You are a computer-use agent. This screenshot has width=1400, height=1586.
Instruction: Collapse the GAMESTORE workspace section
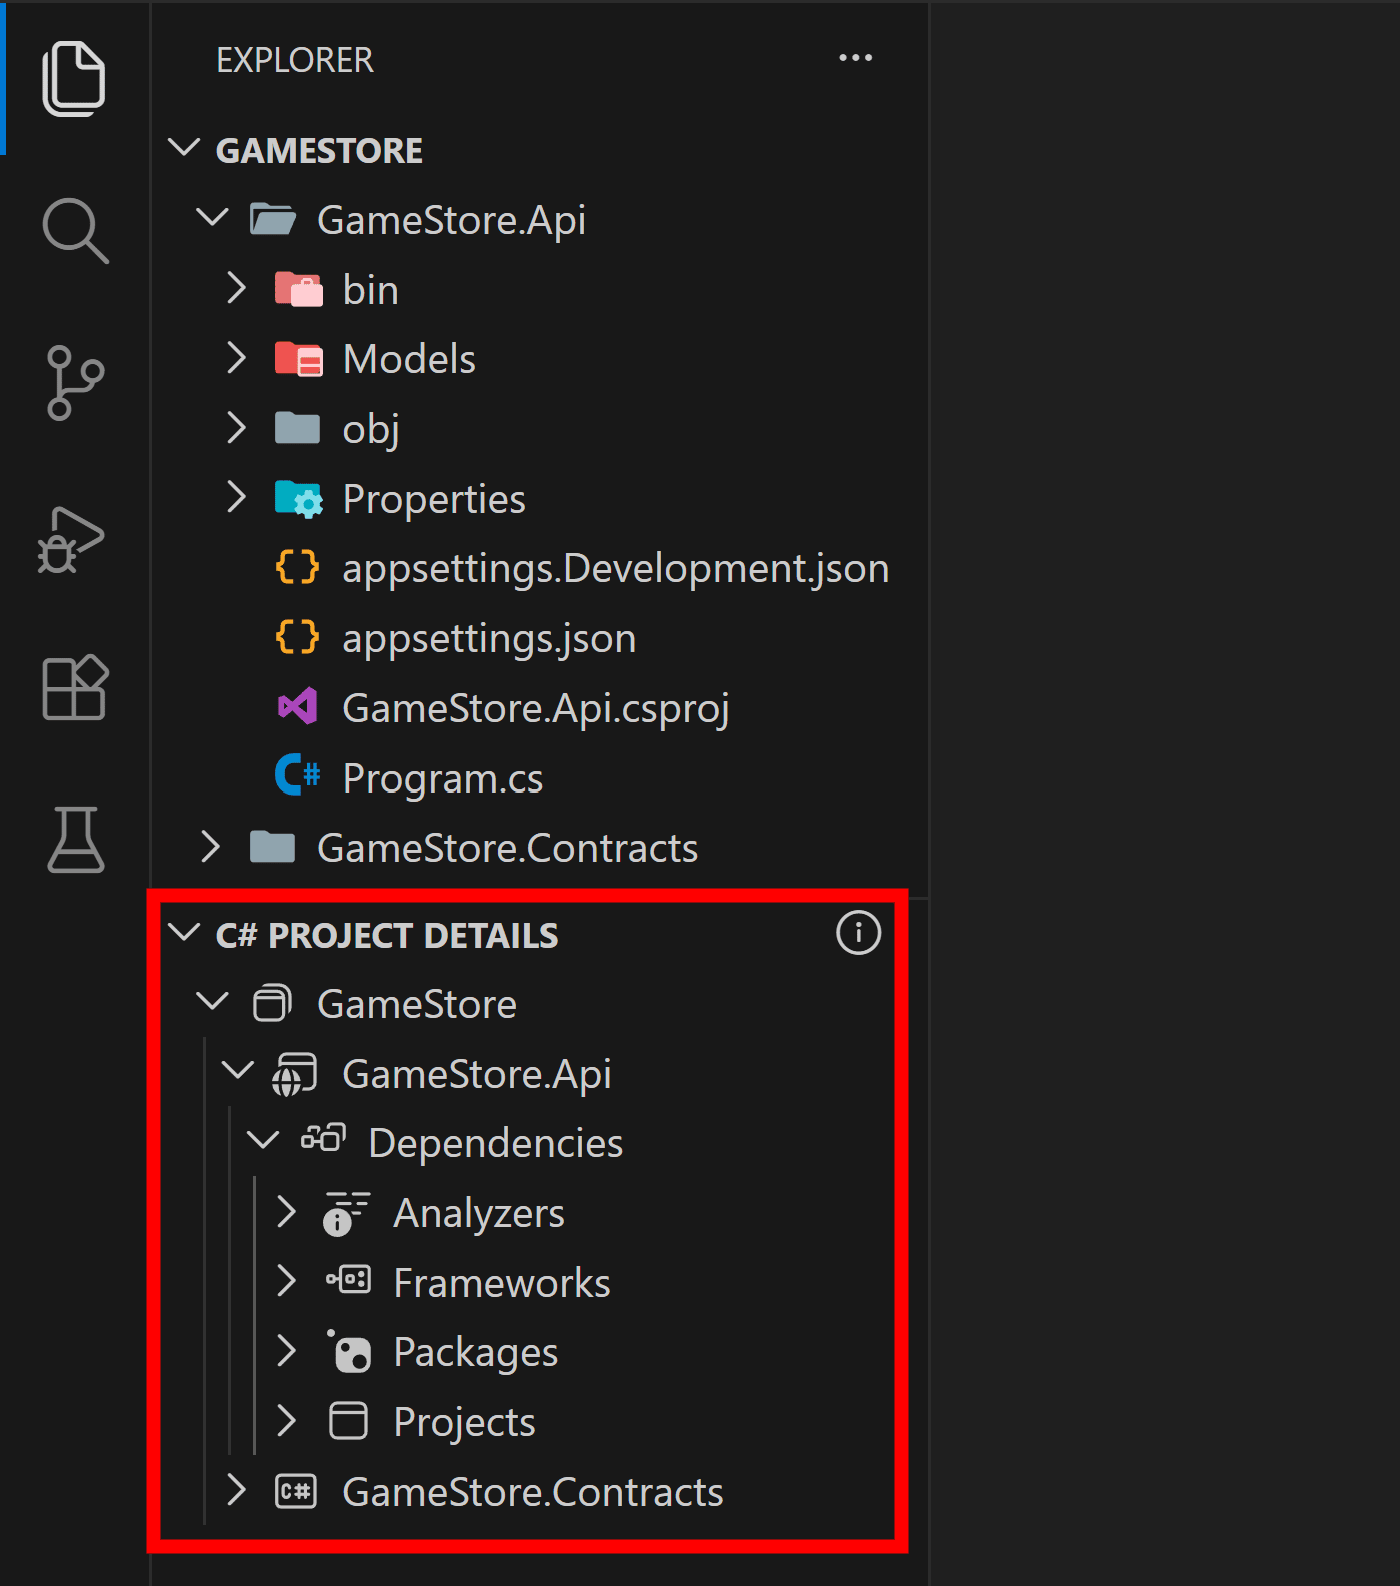[x=184, y=148]
